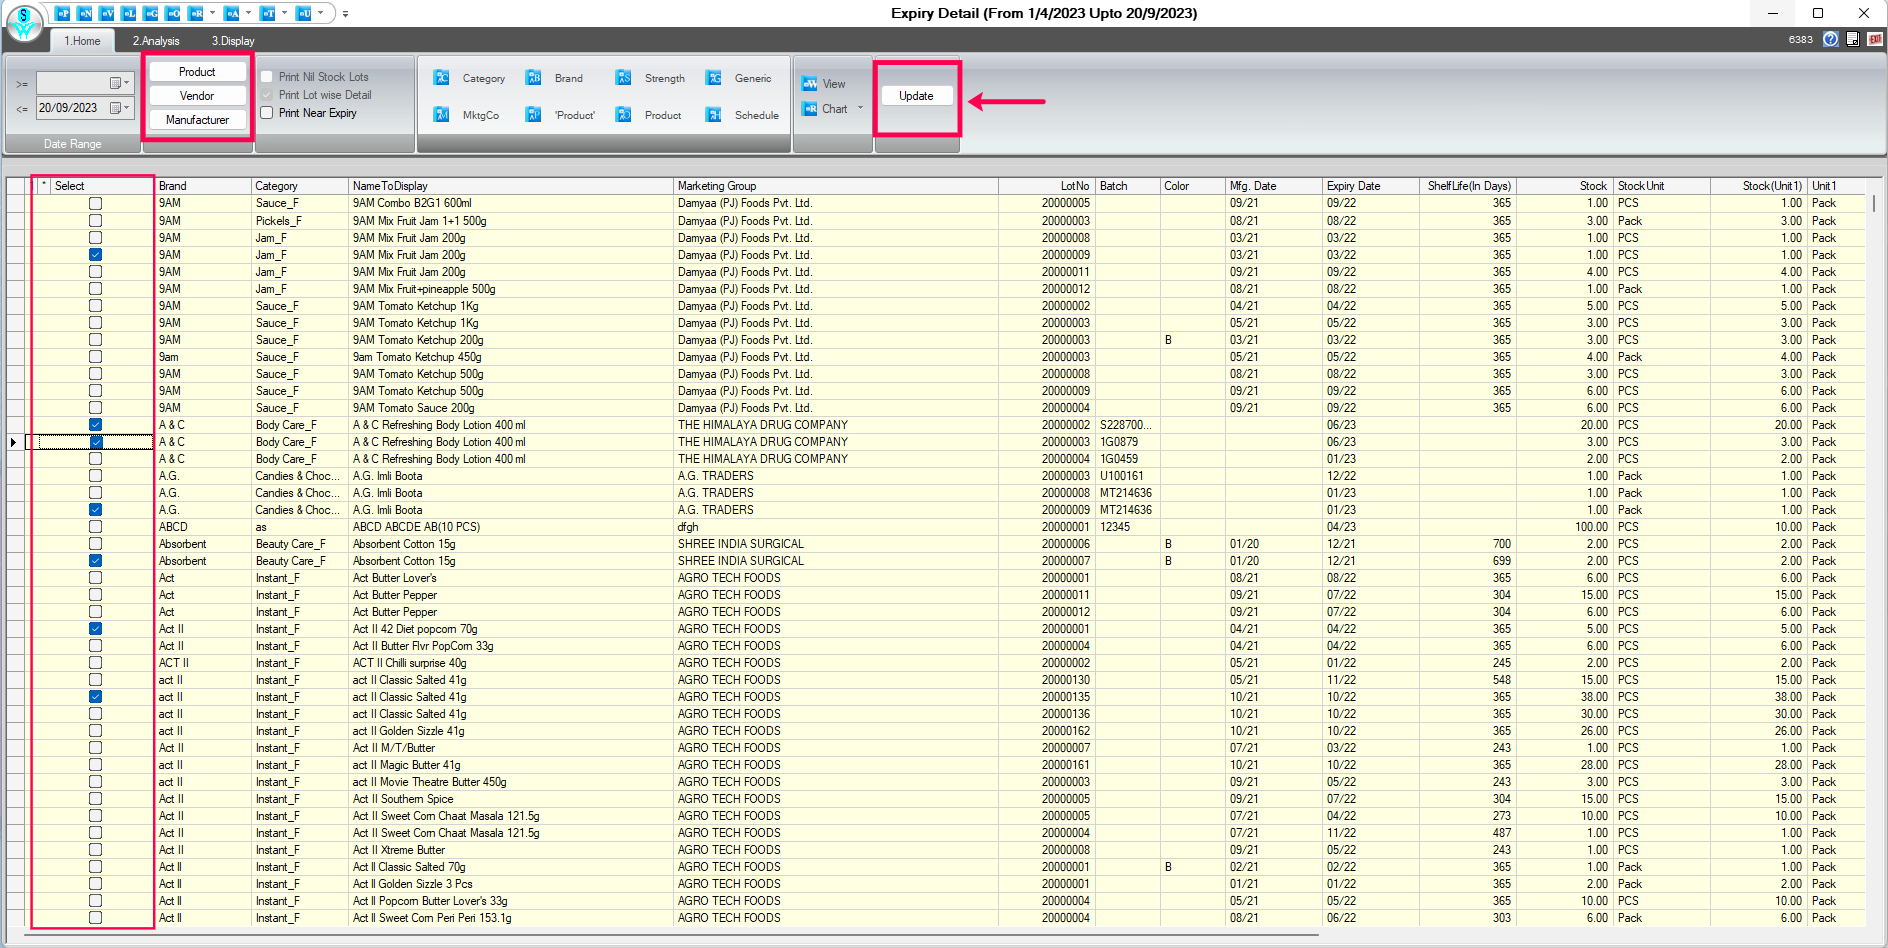Sort by the Brand column header
This screenshot has width=1888, height=948.
point(203,186)
